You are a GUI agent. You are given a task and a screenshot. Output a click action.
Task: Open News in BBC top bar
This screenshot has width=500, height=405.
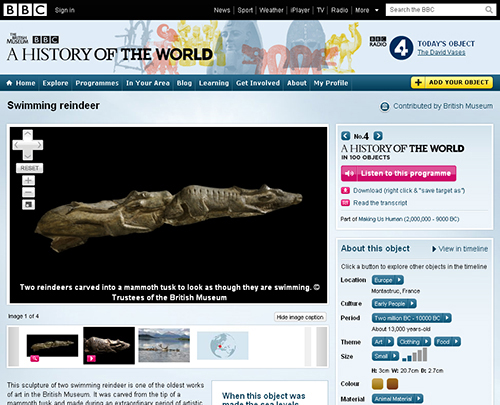point(222,10)
